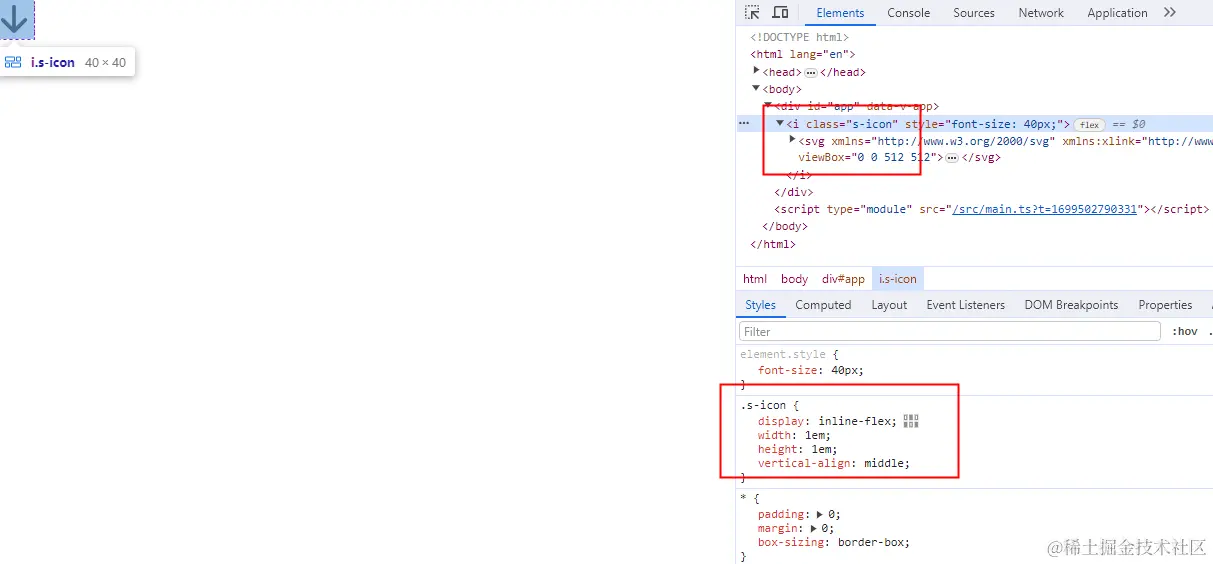Select i.s-icon in the breadcrumb bar
The image size is (1213, 564).
click(x=897, y=279)
